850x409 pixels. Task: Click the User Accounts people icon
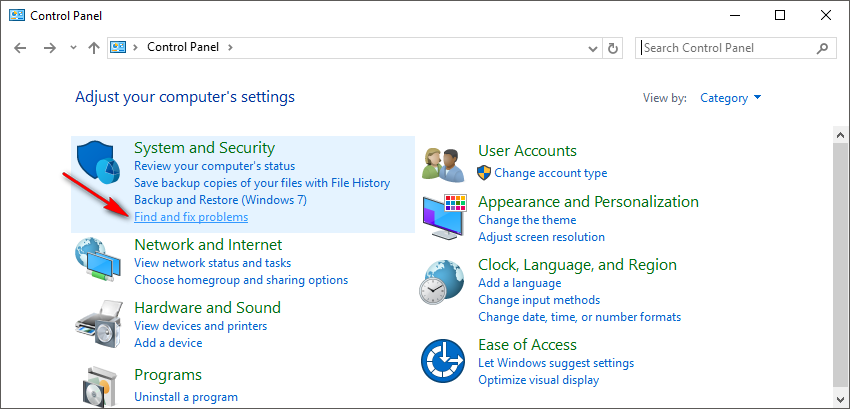(443, 163)
